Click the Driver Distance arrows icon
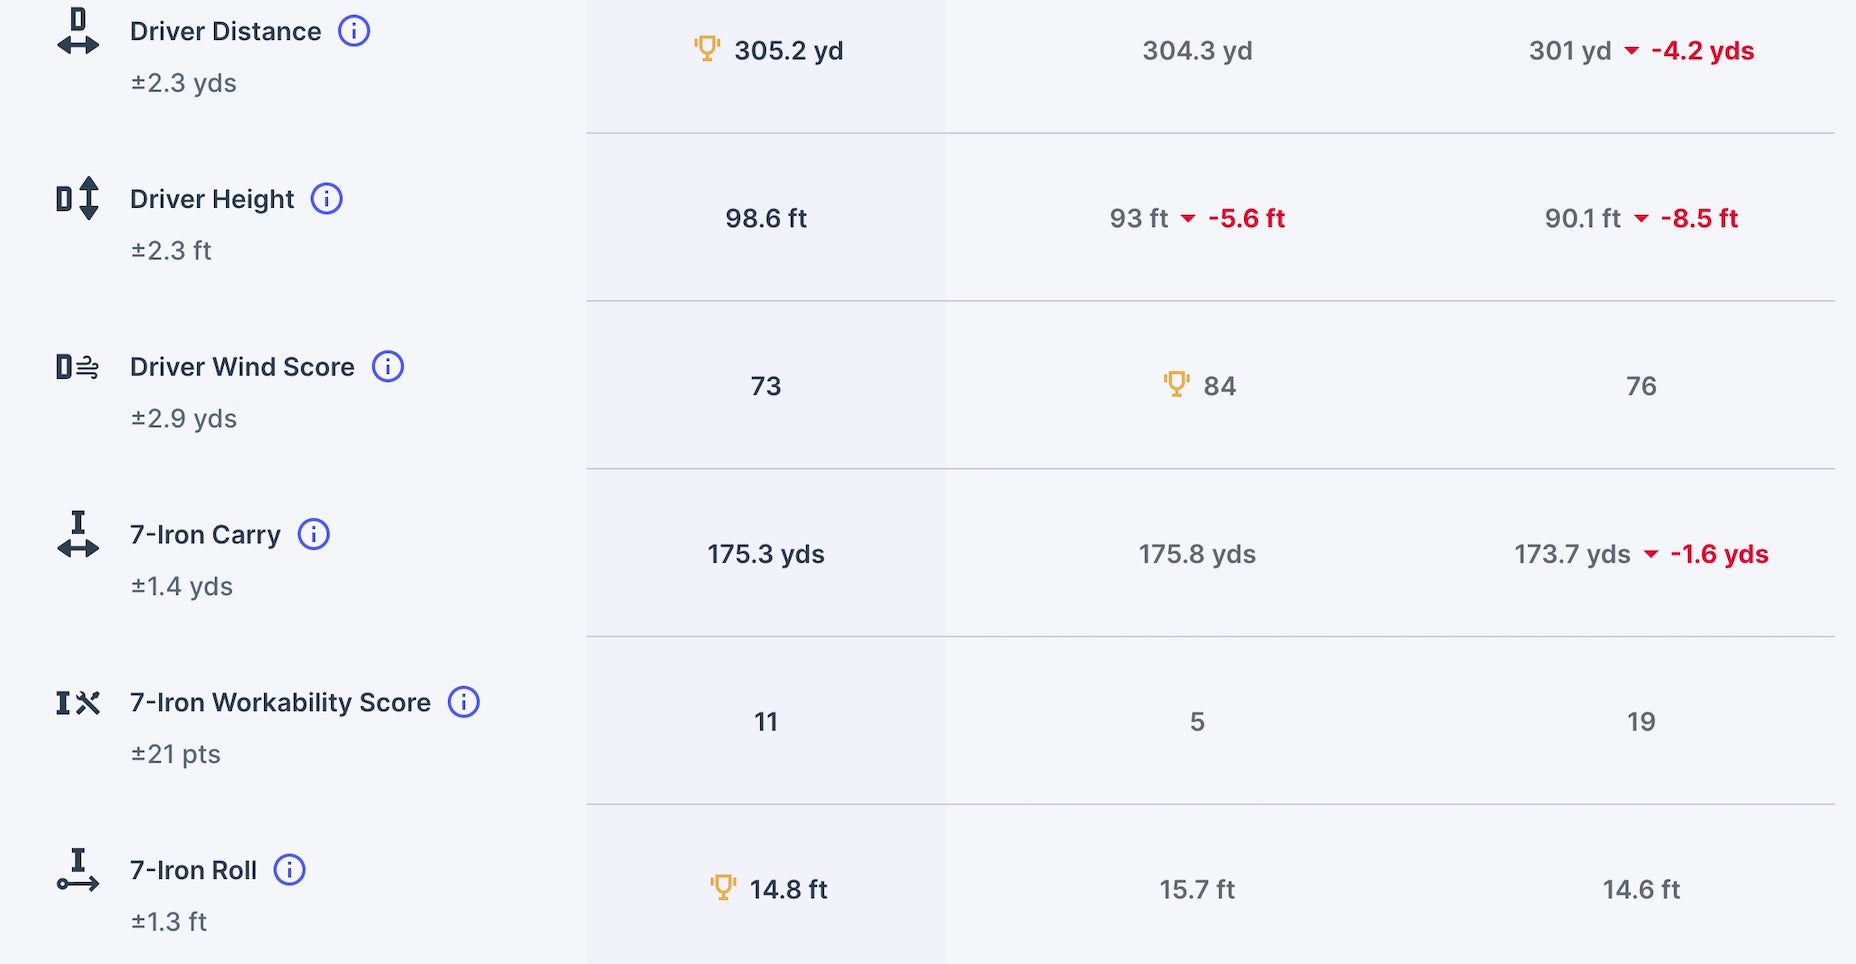 78,32
